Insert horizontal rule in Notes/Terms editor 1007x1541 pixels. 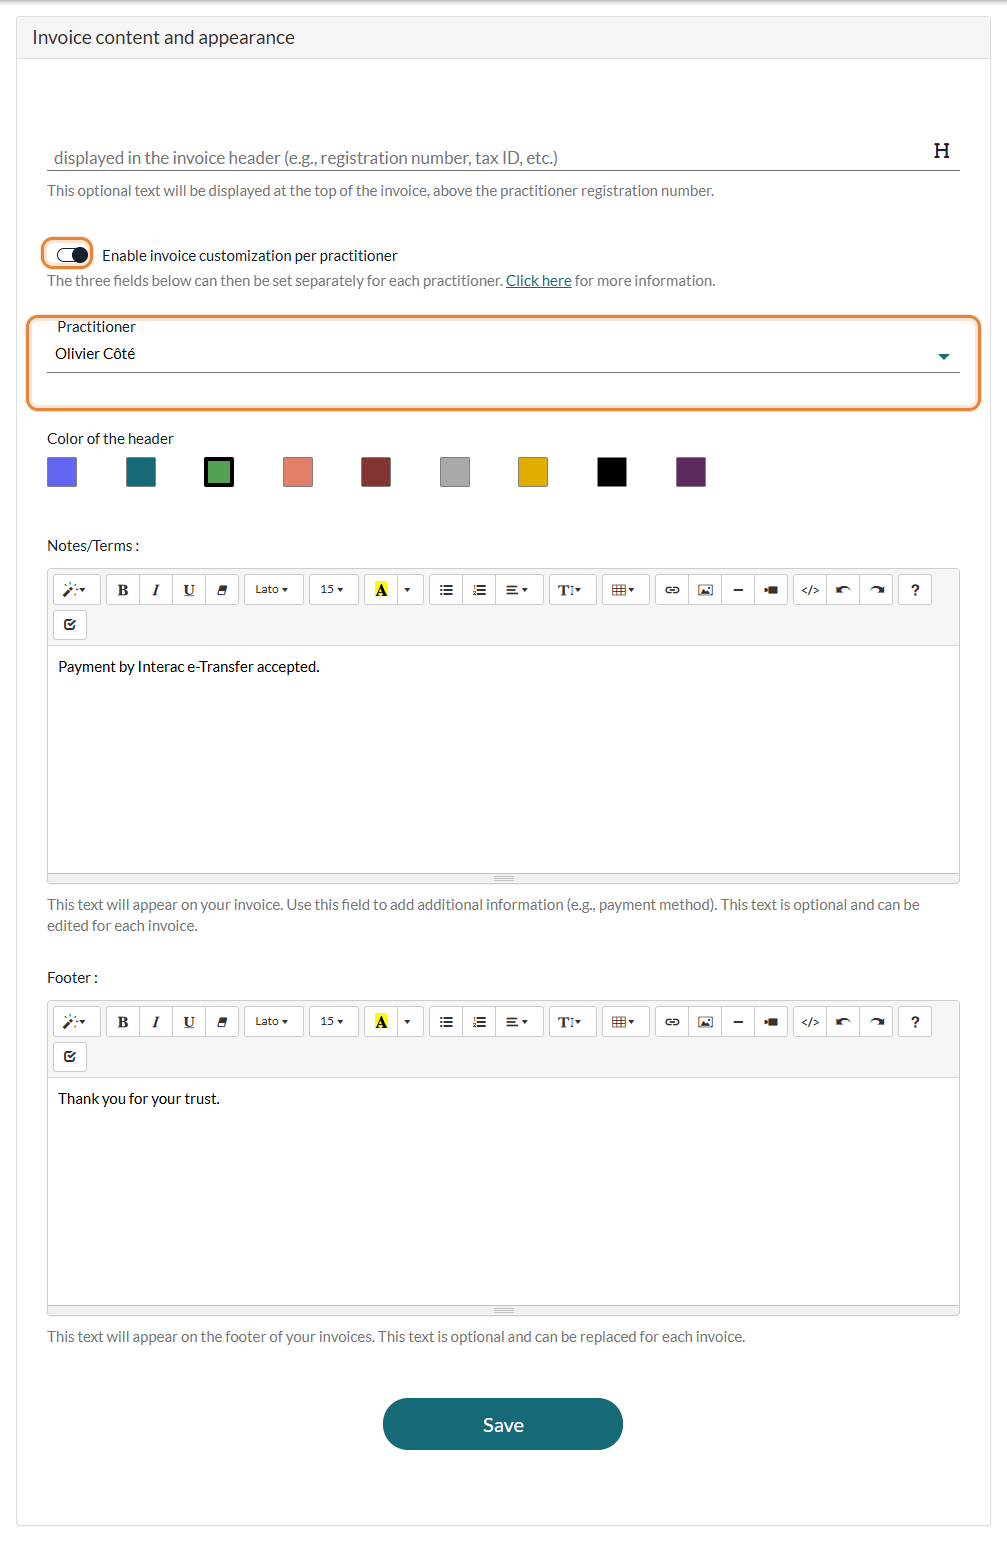[x=738, y=590]
